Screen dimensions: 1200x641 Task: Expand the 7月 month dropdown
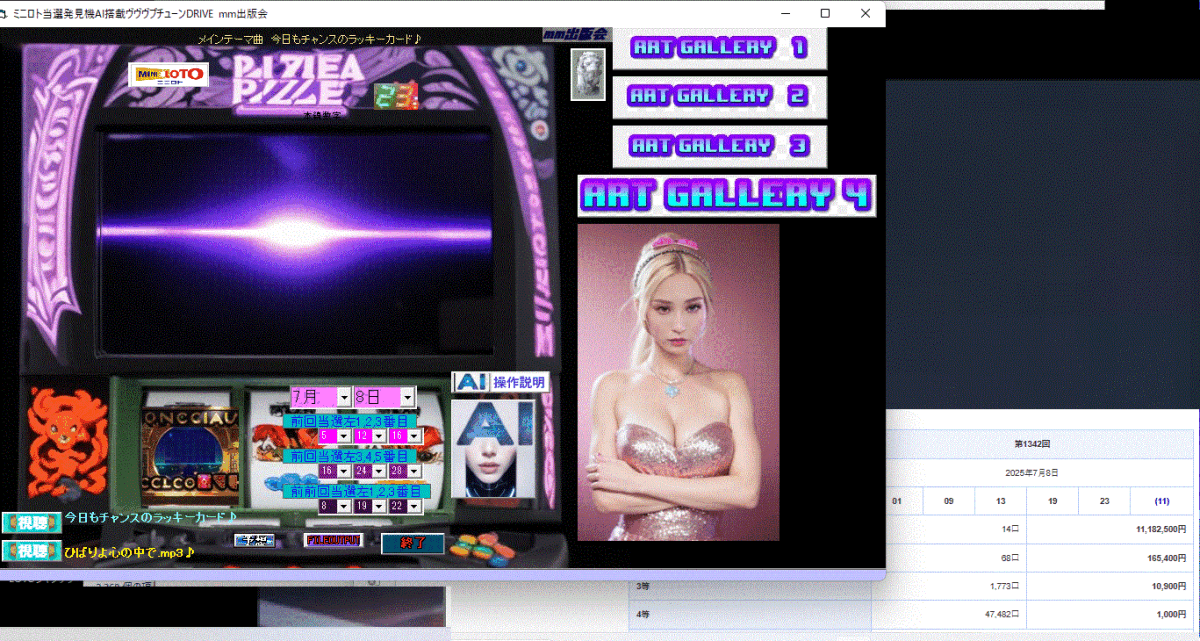coord(344,397)
